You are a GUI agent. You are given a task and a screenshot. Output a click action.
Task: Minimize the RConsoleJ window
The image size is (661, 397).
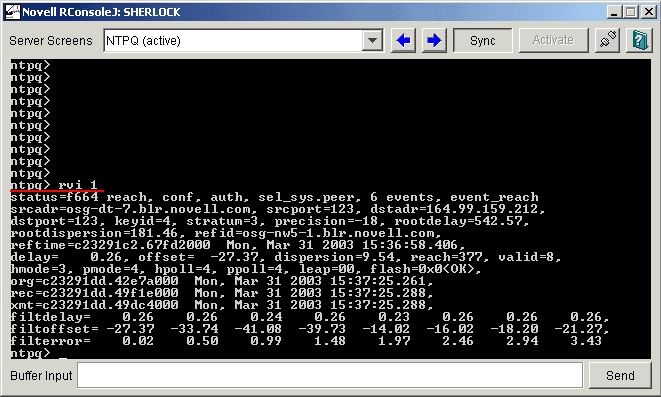[x=614, y=12]
